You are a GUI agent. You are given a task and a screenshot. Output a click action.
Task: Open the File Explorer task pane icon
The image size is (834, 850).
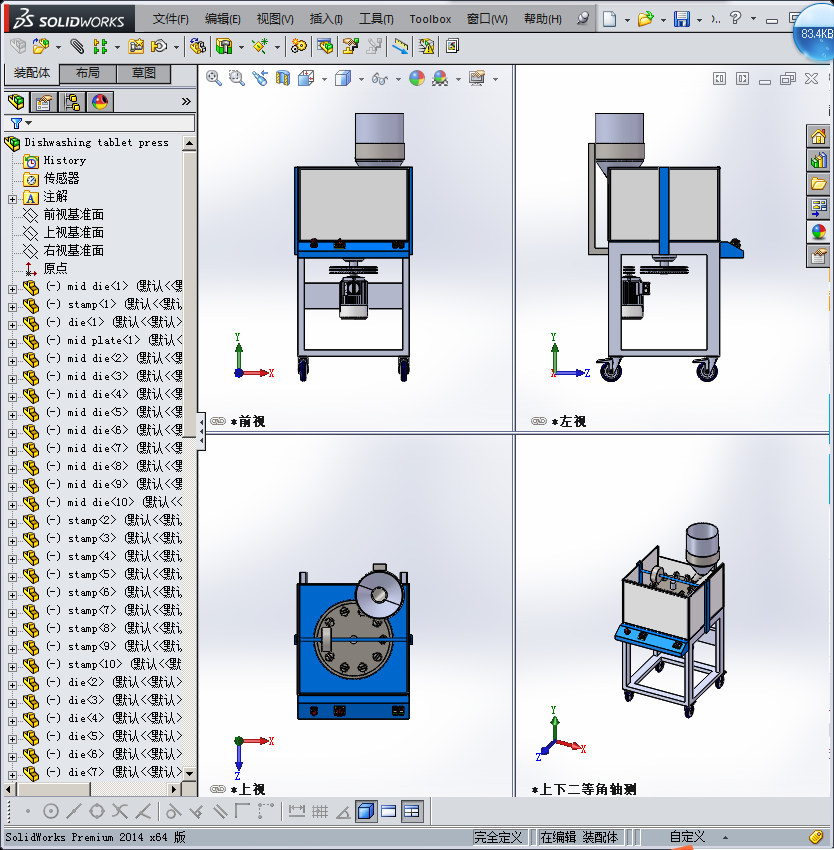(x=818, y=184)
